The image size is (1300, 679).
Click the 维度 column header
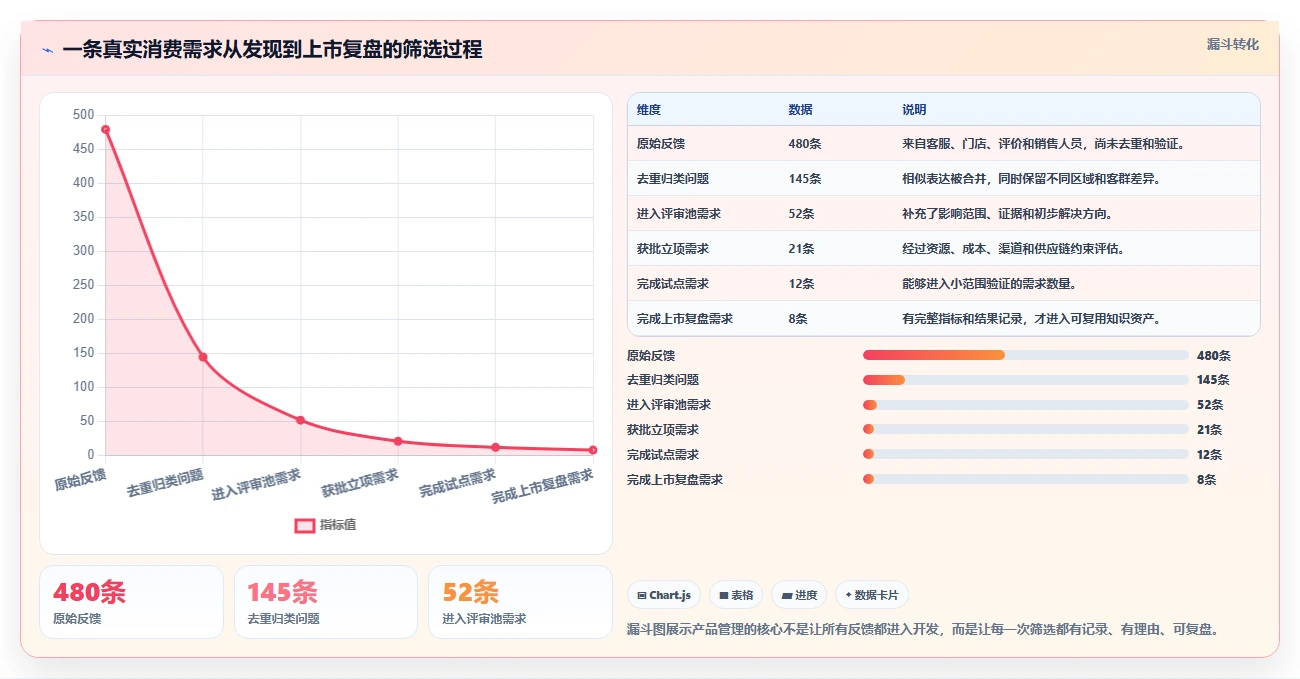click(x=649, y=110)
